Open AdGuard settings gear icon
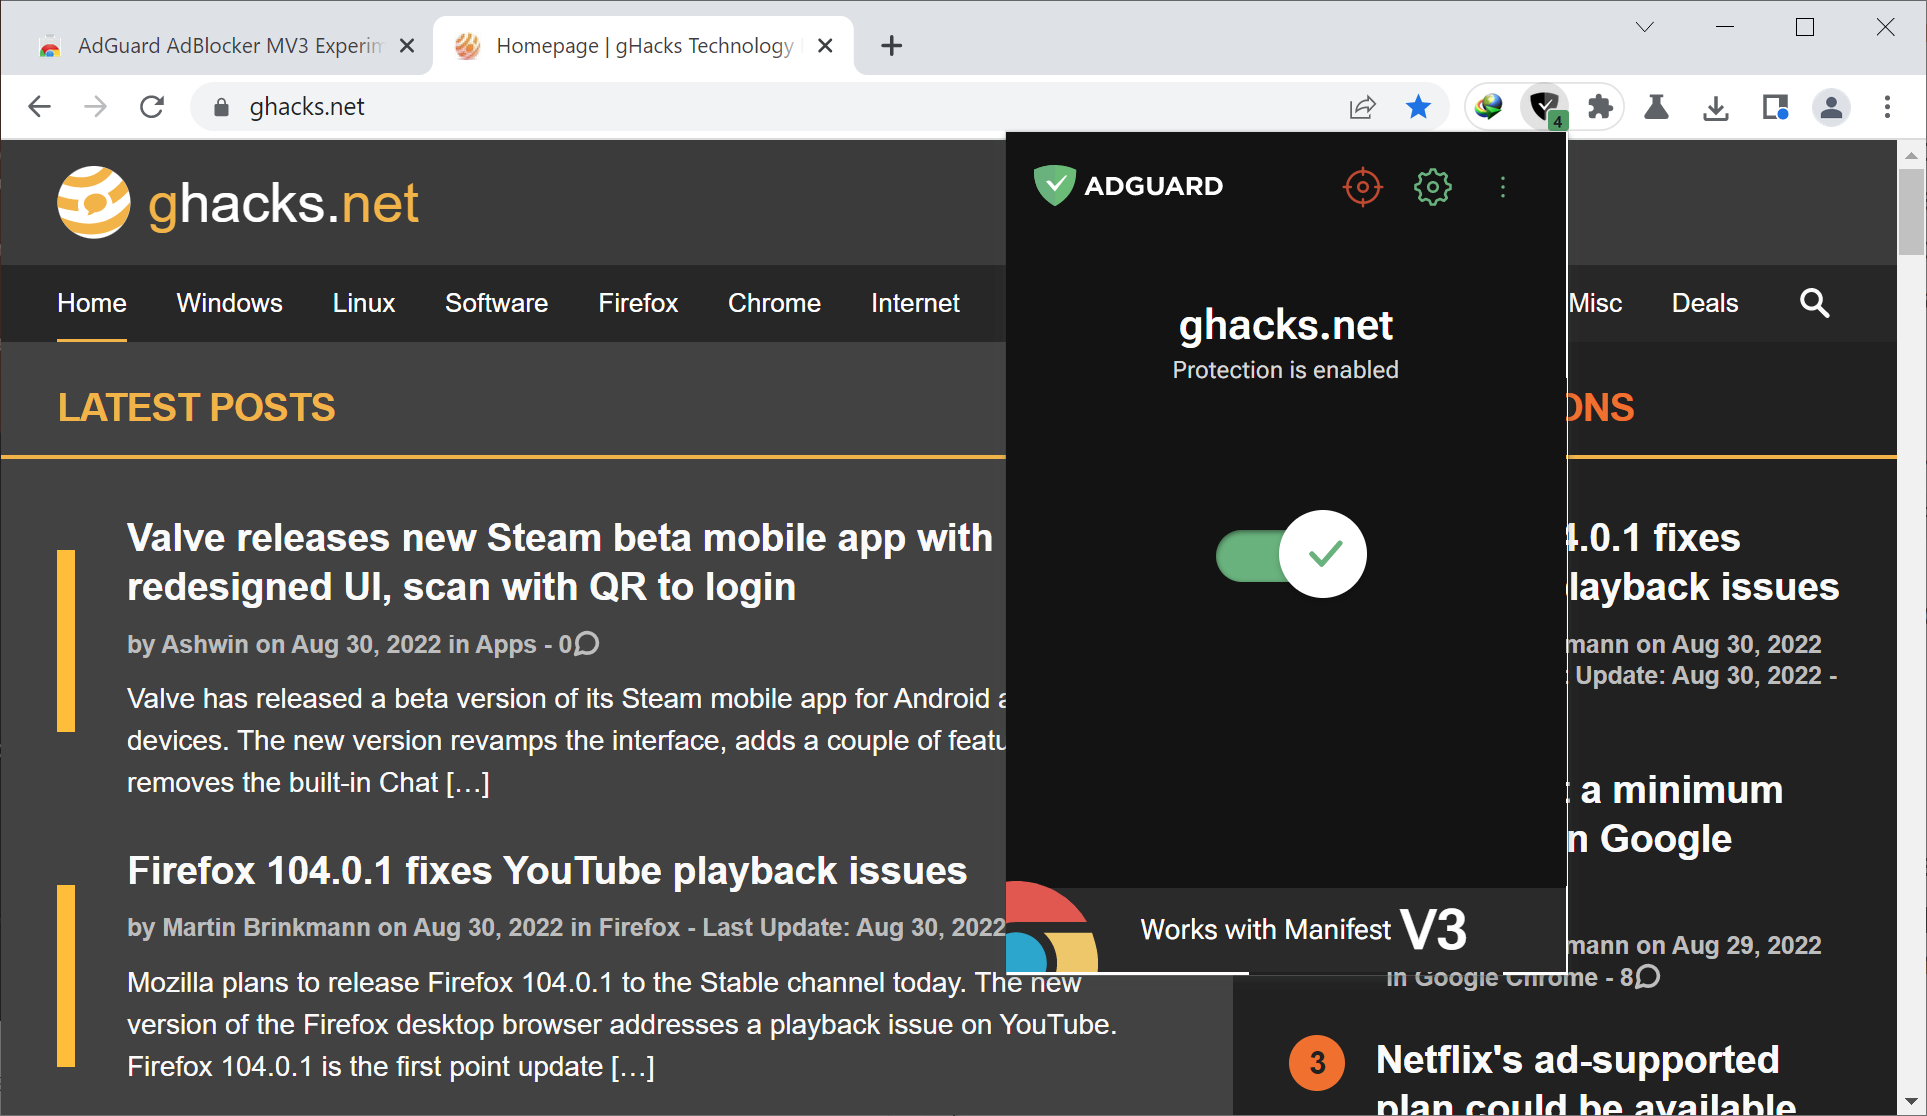Viewport: 1927px width, 1116px height. (x=1433, y=186)
